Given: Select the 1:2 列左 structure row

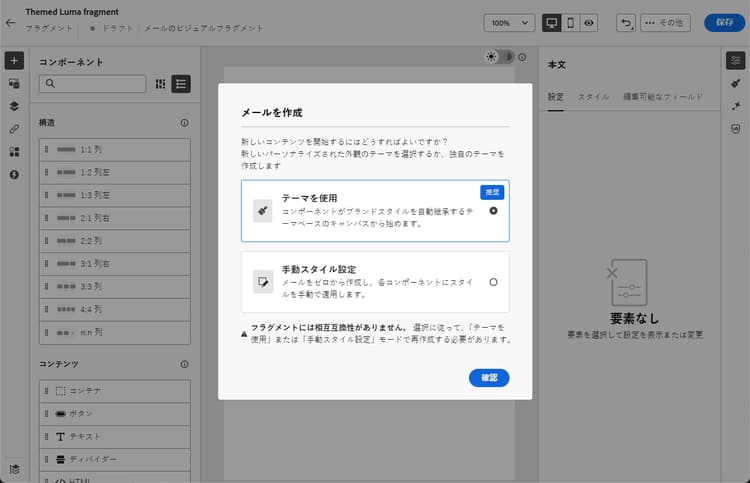Looking at the screenshot, I should [115, 173].
